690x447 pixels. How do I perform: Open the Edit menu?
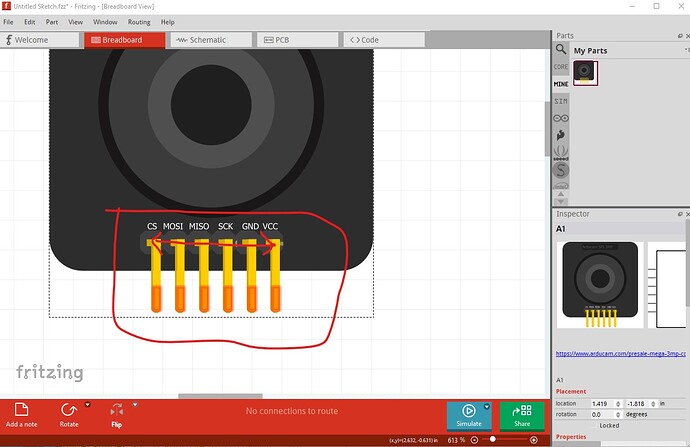coord(29,22)
